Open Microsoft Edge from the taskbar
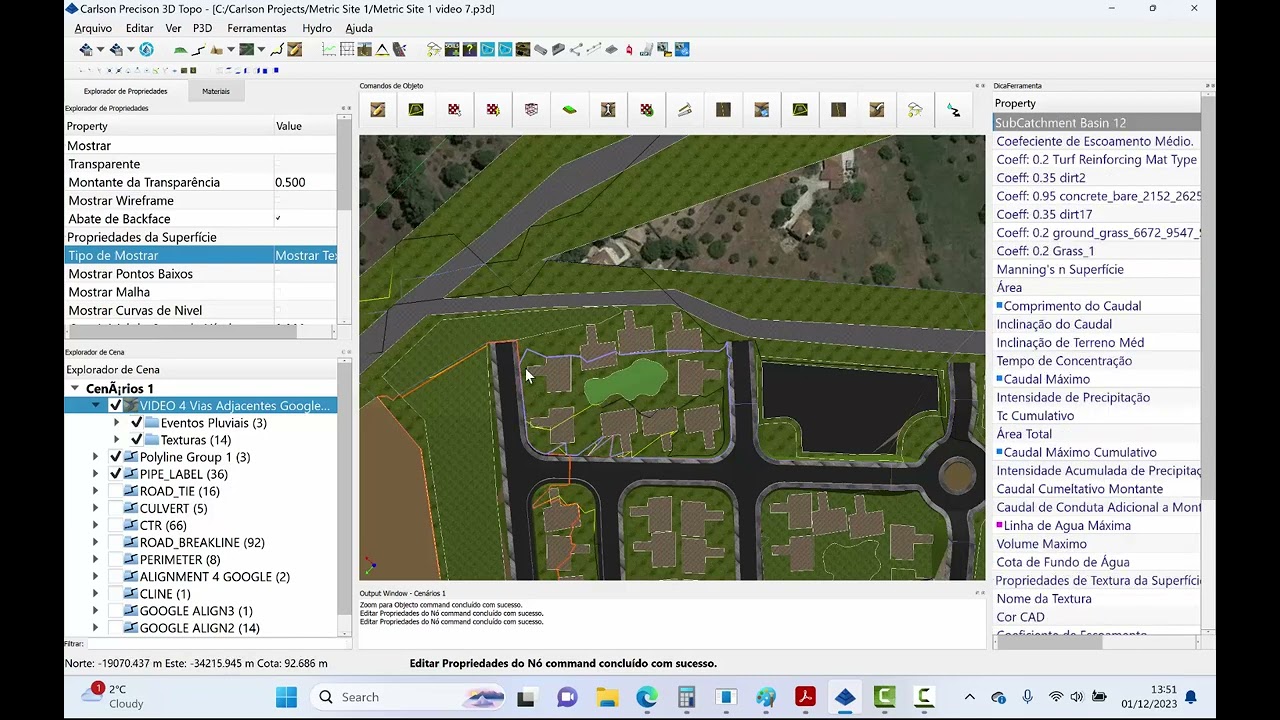1280x720 pixels. pos(647,697)
